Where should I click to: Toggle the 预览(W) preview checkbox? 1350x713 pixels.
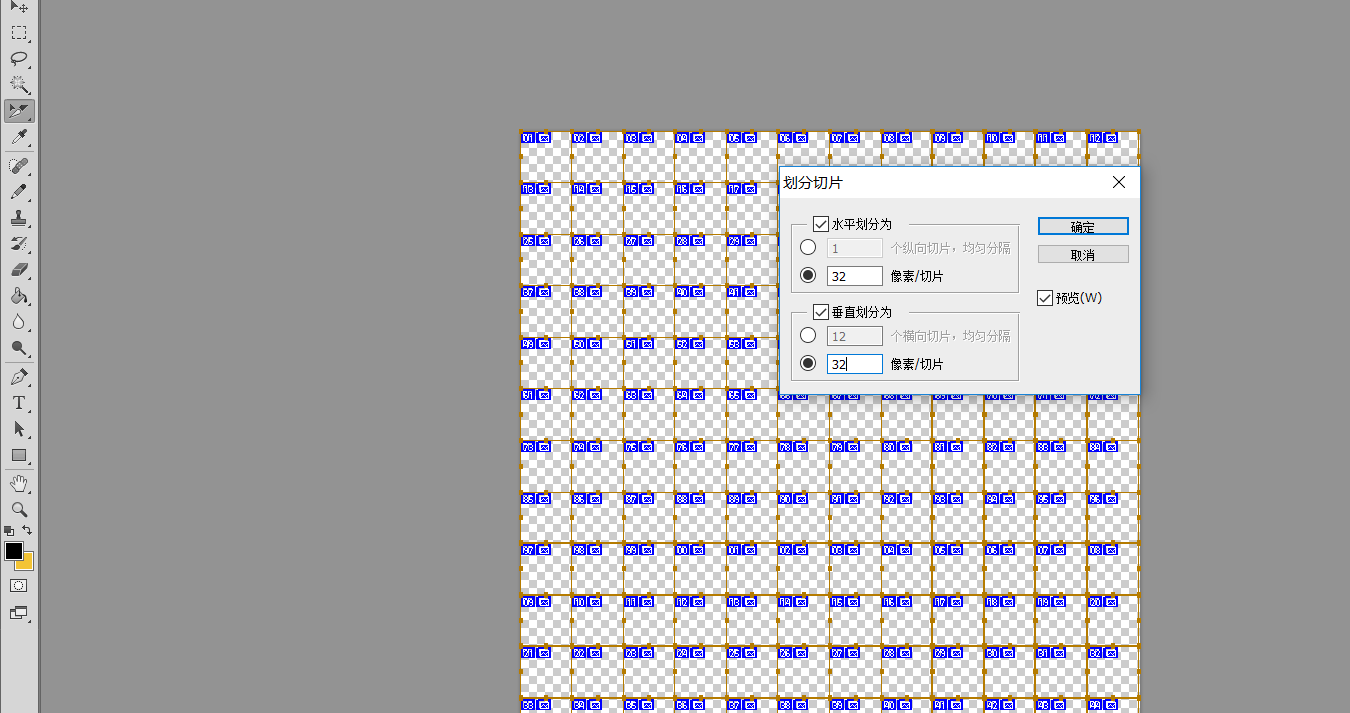tap(1045, 298)
